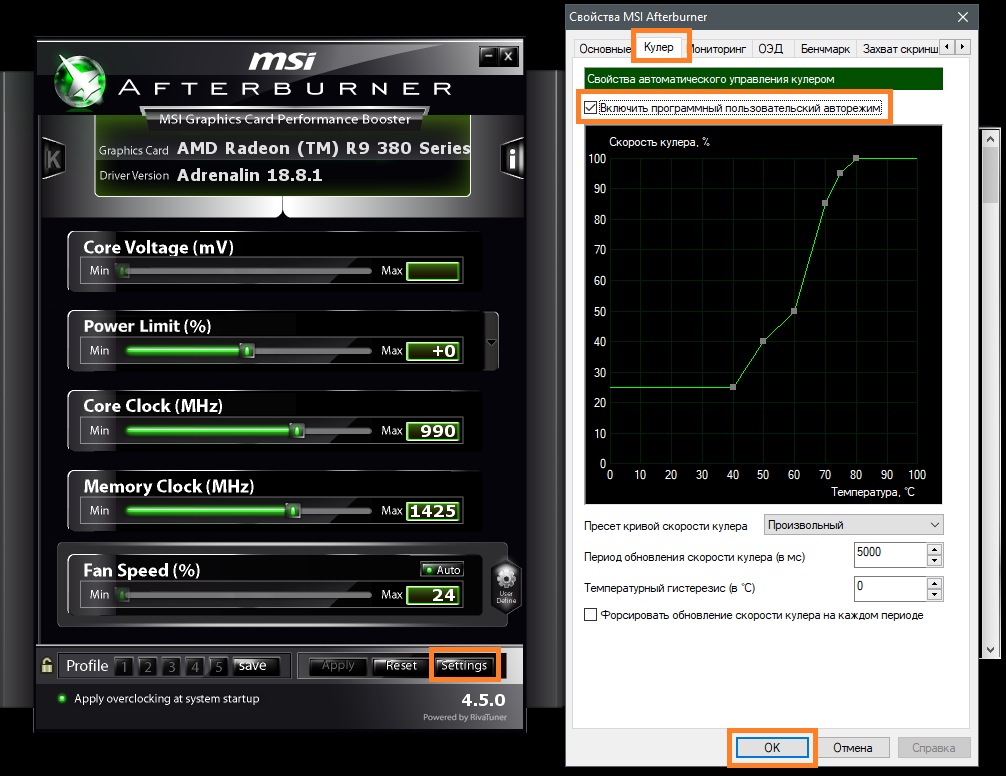This screenshot has height=776, width=1006.
Task: Select profile slot 4
Action: pos(195,666)
